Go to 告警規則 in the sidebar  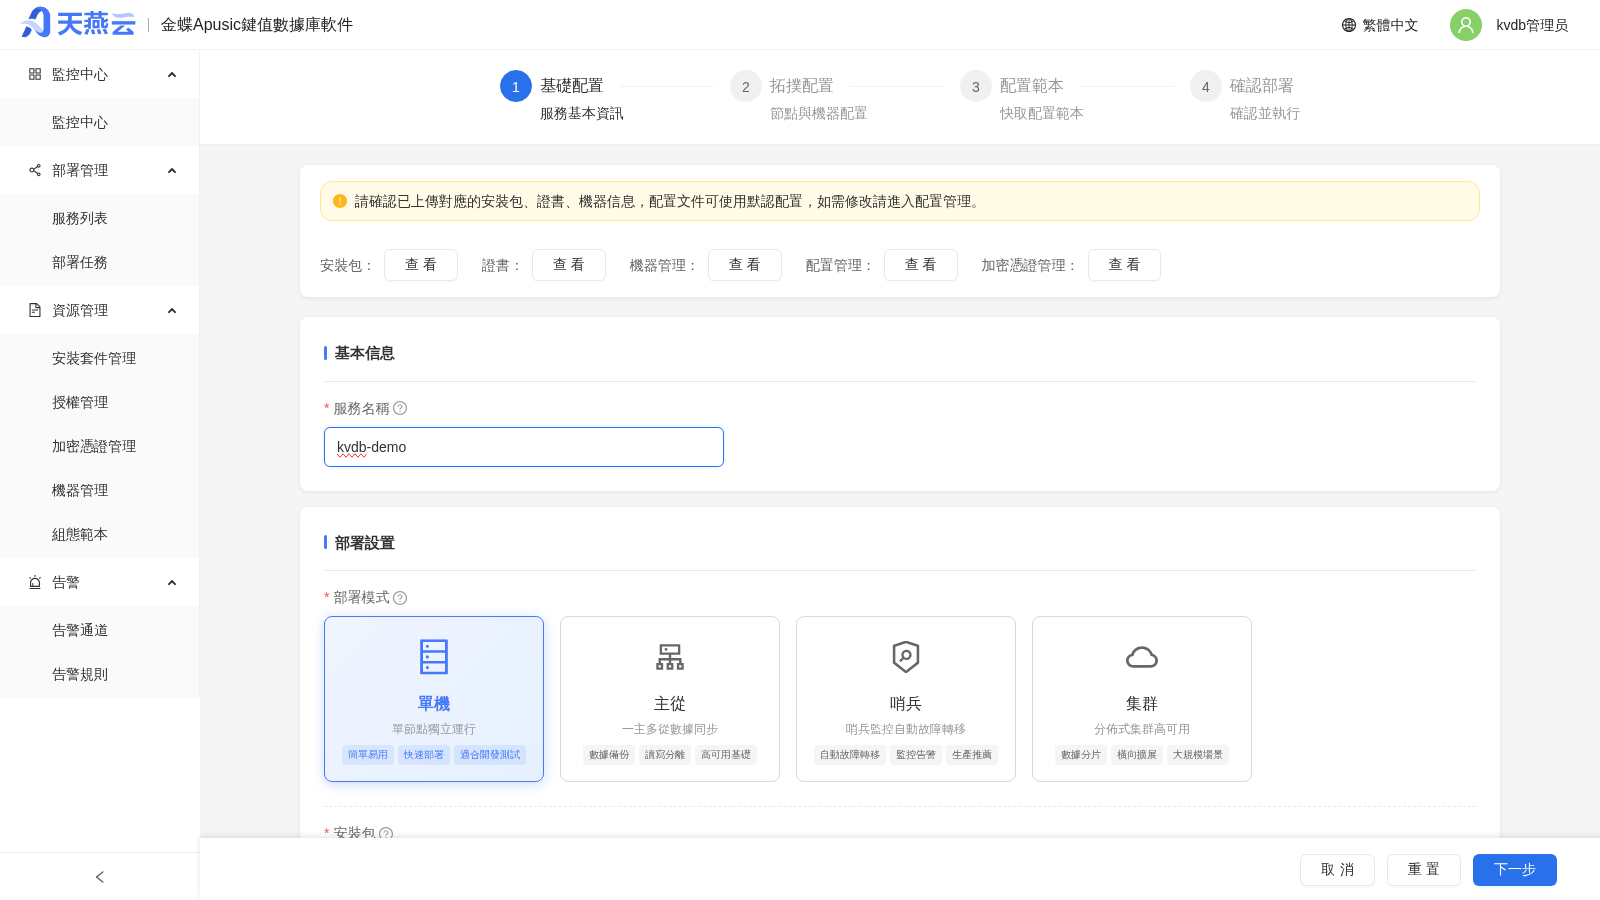click(100, 674)
